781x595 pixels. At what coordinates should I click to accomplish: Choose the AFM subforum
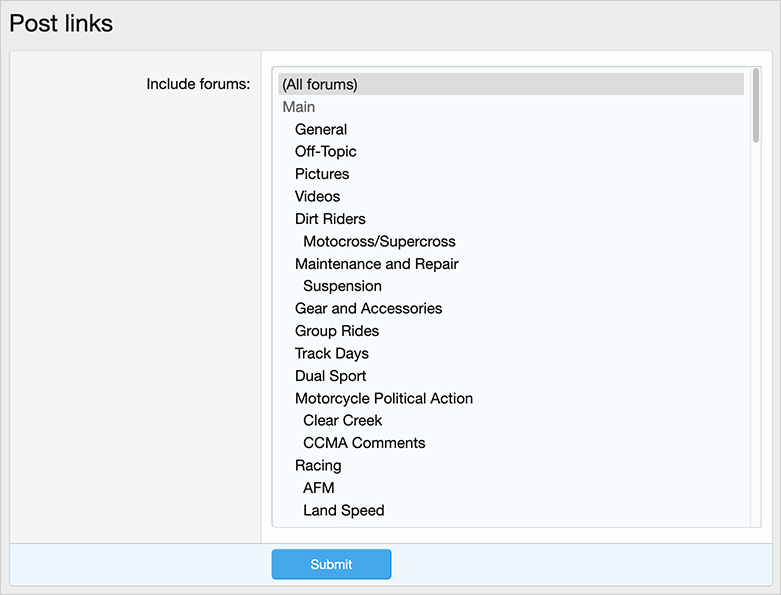point(319,488)
